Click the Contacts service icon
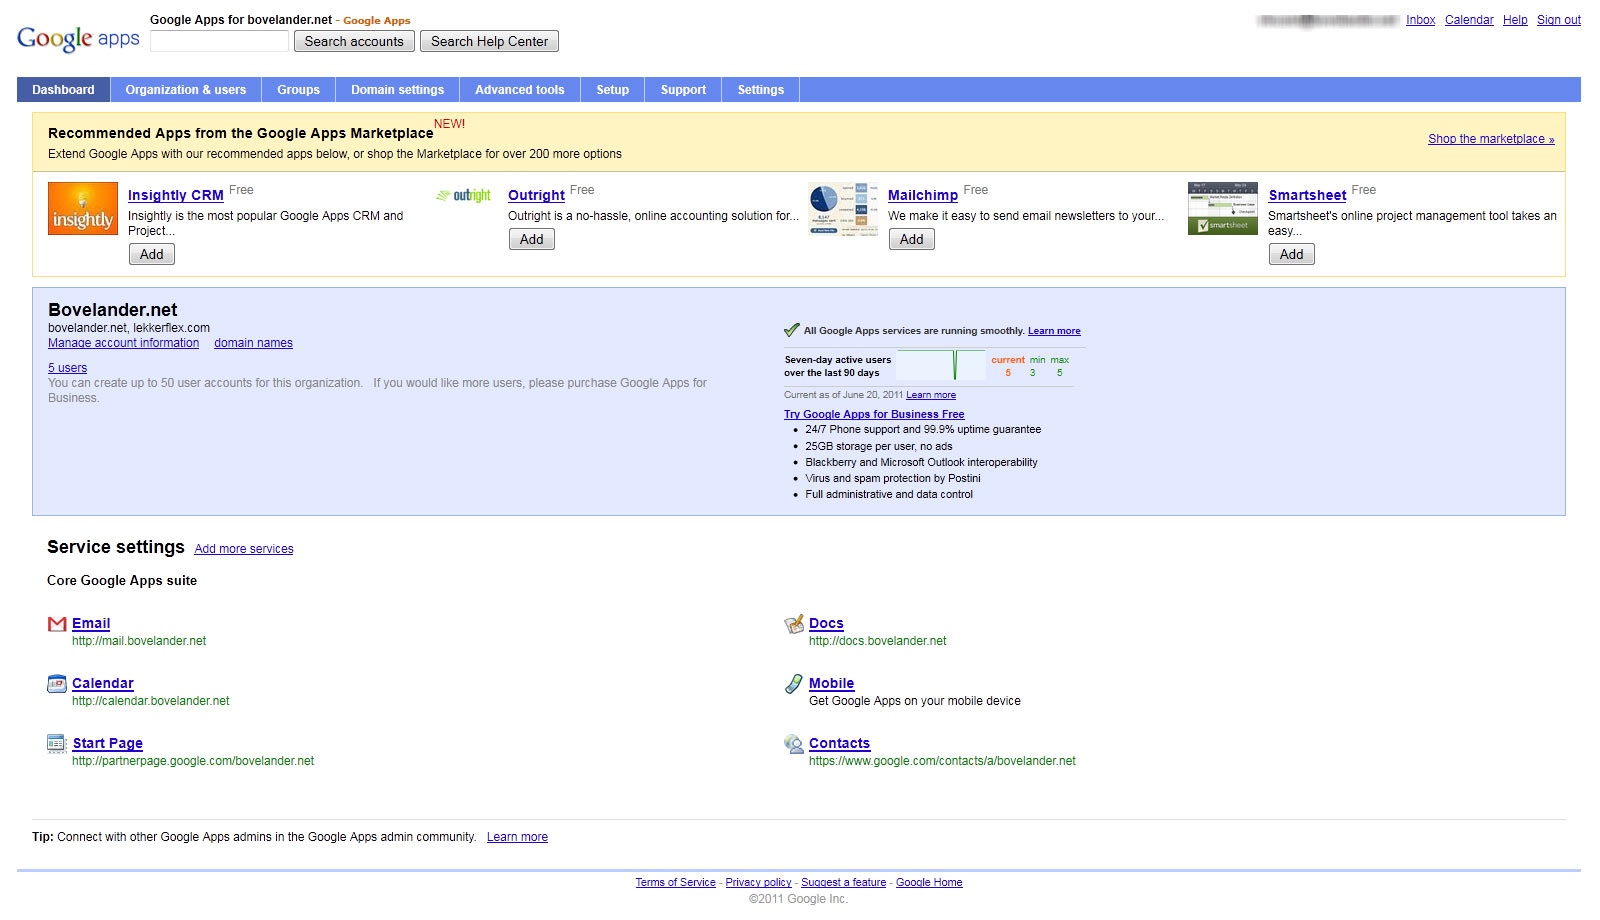The image size is (1600, 920). click(794, 744)
